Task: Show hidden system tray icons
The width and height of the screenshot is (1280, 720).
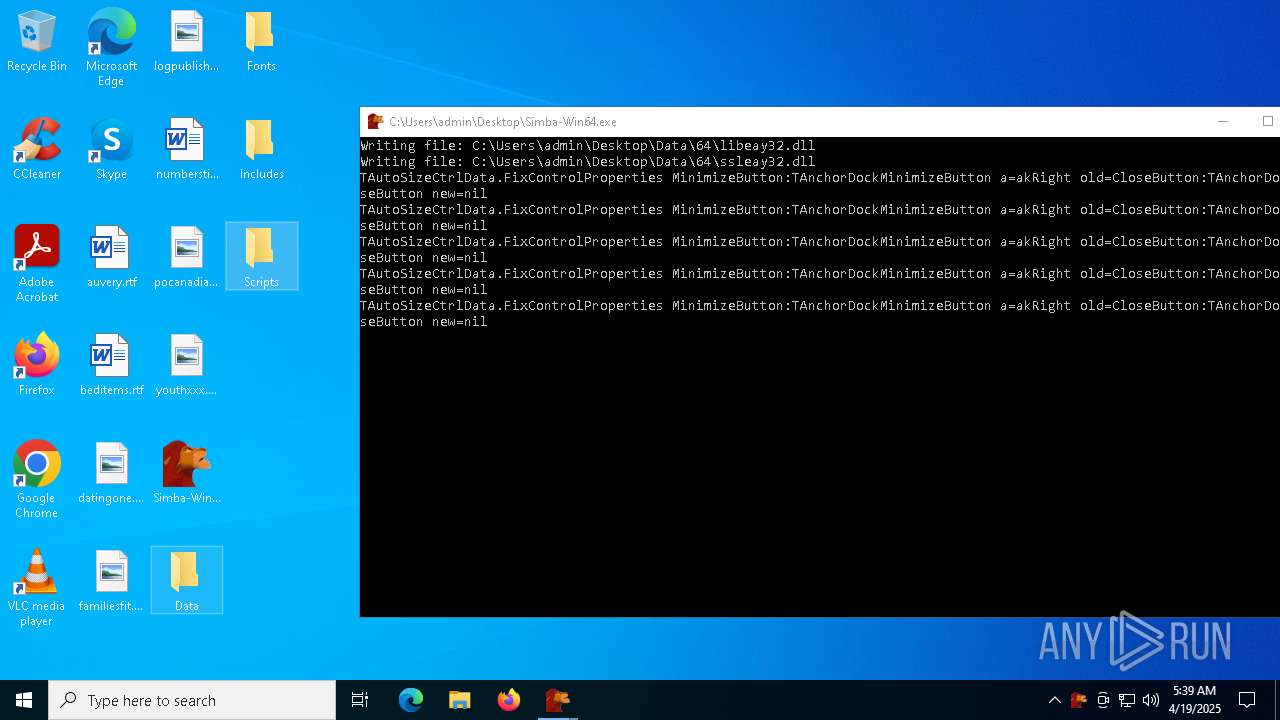Action: (x=1054, y=700)
